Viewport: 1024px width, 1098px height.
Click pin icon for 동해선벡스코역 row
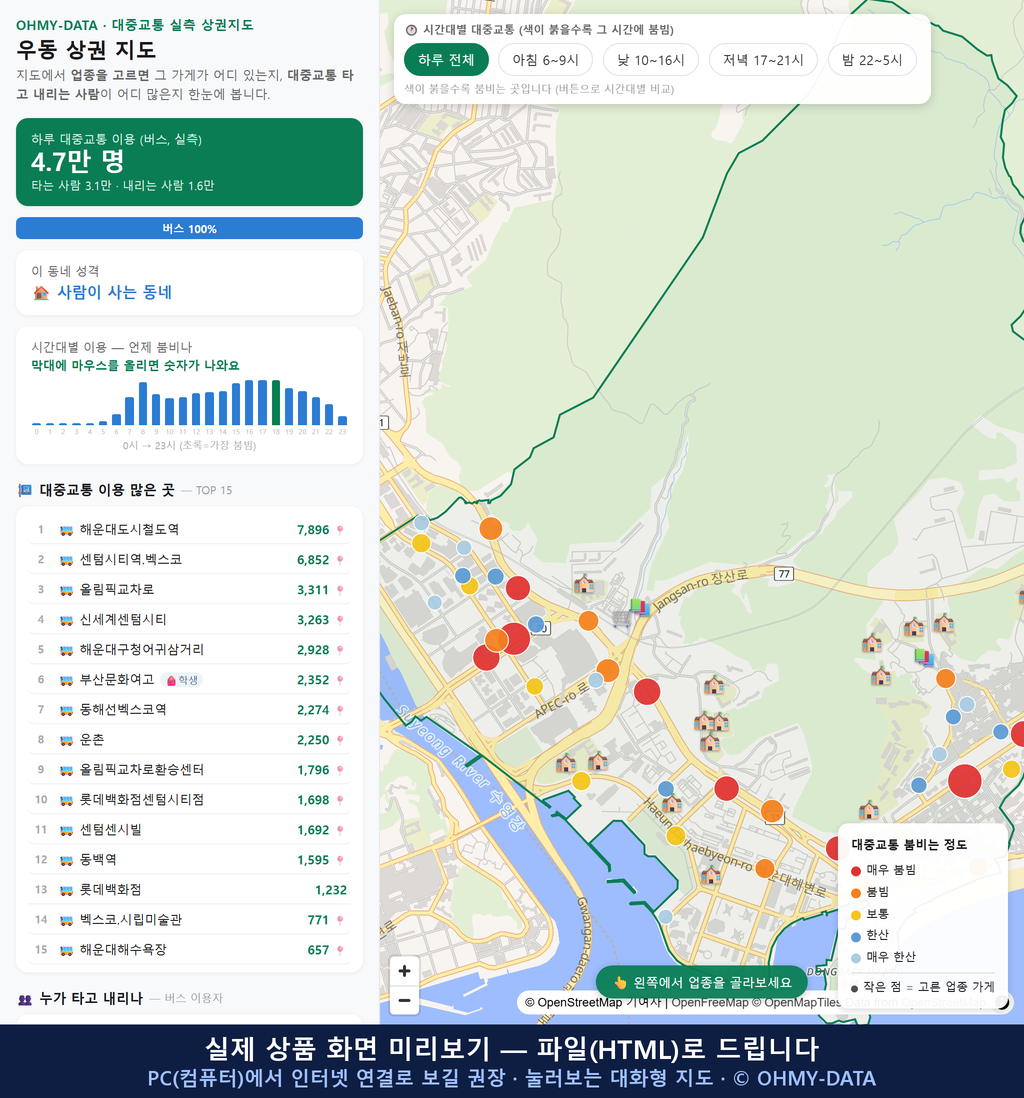(x=340, y=710)
